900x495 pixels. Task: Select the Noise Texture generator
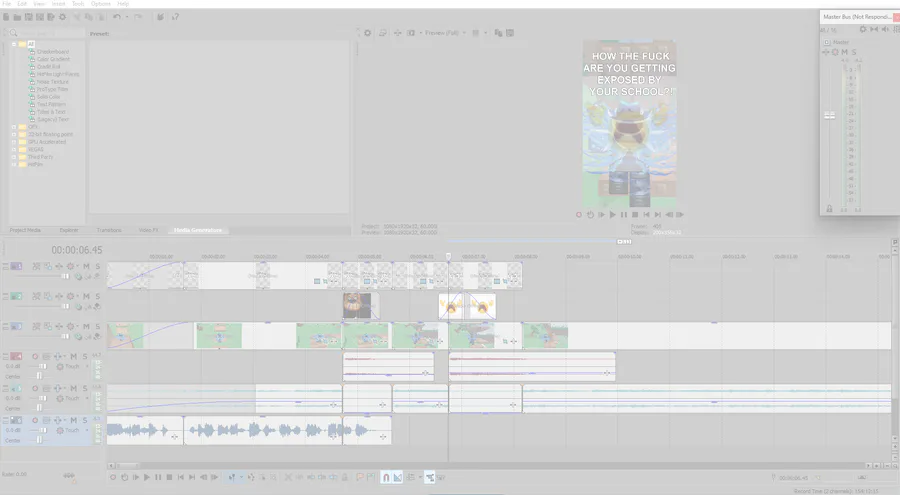(x=52, y=82)
